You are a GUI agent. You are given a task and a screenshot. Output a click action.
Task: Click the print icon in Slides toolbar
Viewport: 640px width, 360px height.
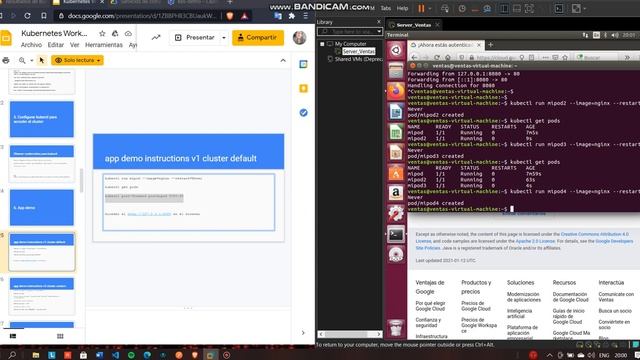point(6,60)
